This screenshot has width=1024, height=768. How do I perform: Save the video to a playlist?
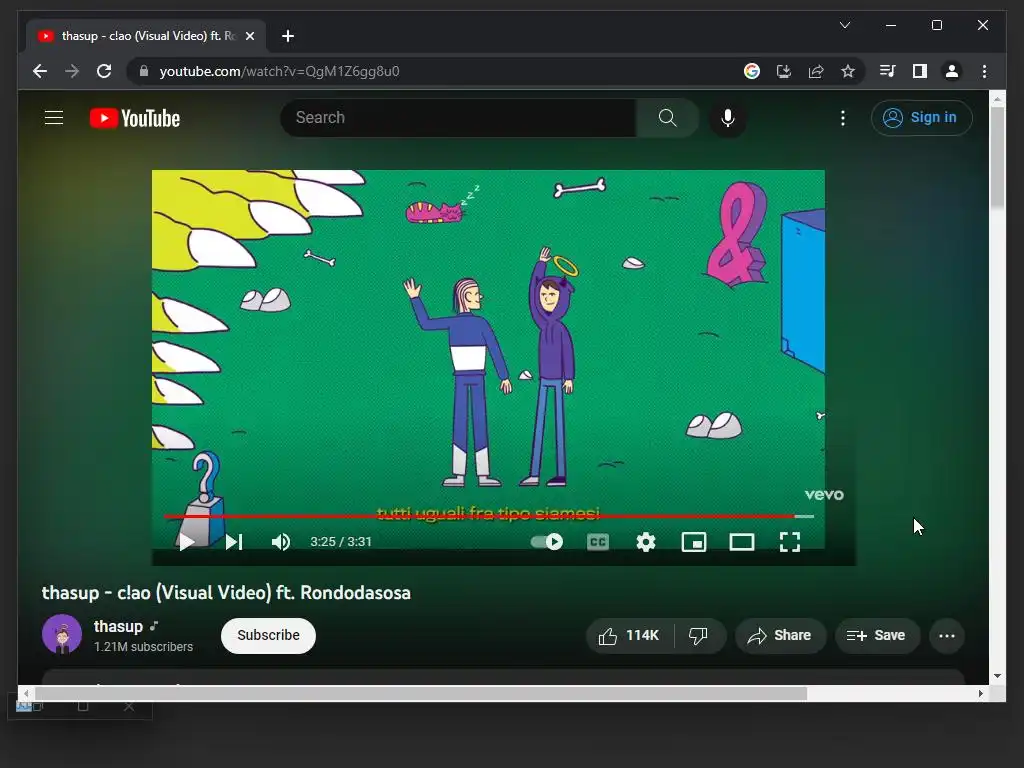[877, 635]
